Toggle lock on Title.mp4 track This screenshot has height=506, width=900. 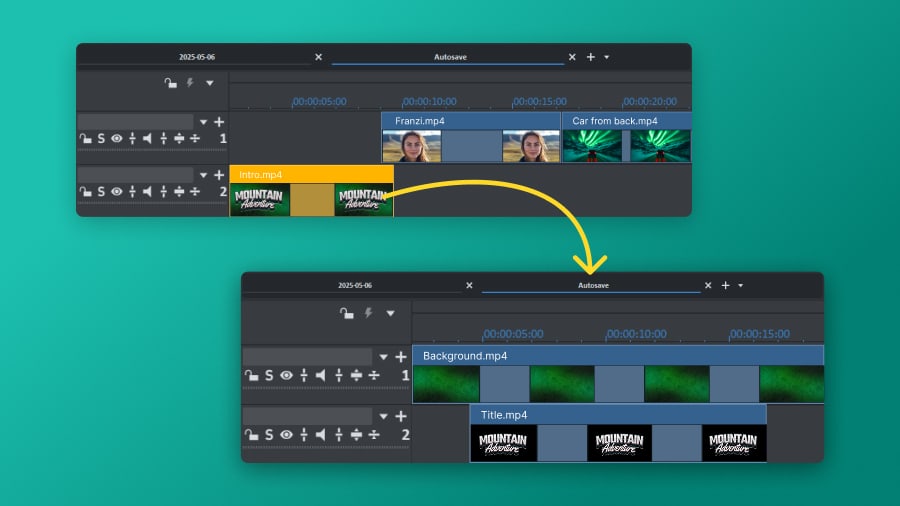tap(251, 435)
